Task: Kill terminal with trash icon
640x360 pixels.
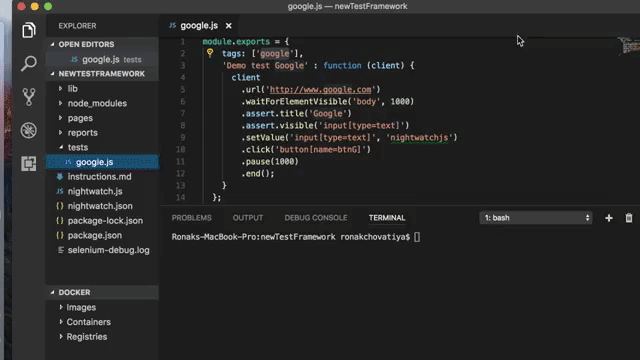Action: click(629, 218)
